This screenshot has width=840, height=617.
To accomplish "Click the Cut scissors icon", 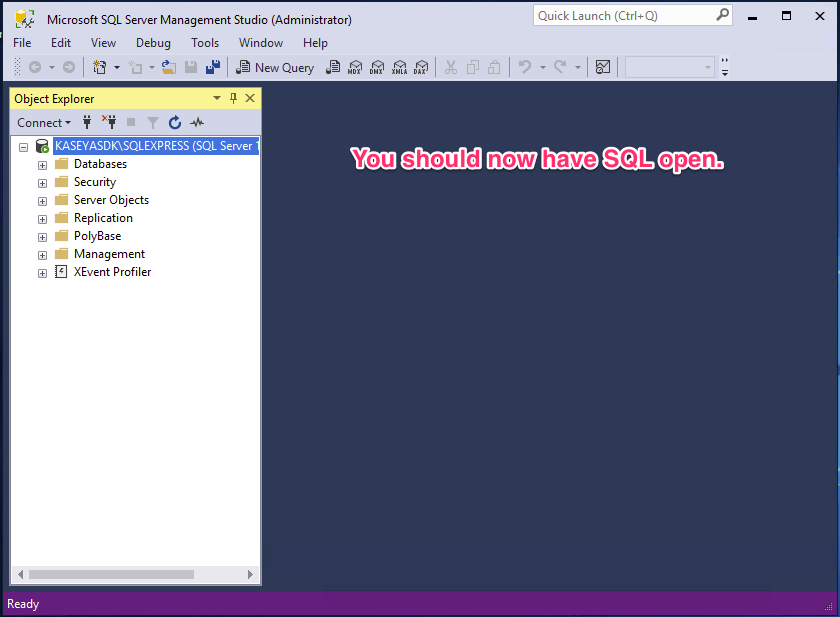I will (x=451, y=67).
